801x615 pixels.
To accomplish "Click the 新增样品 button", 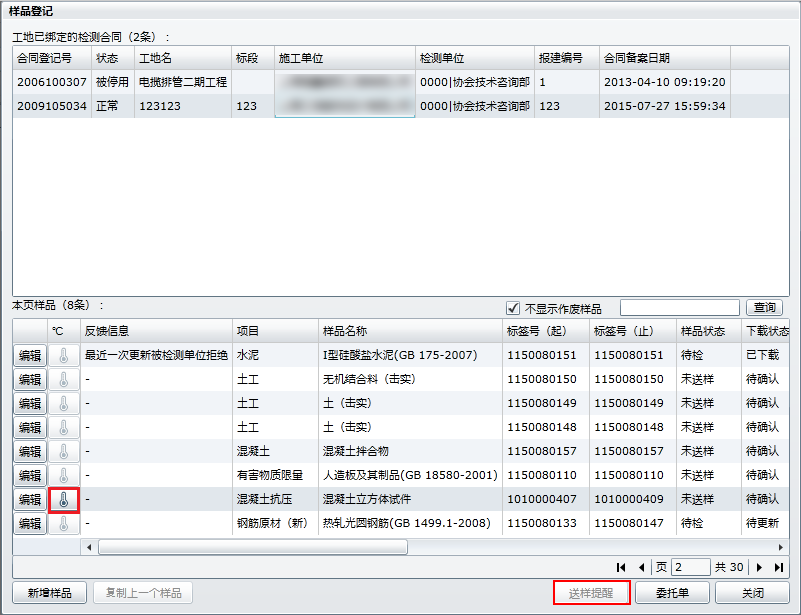I will [x=49, y=593].
